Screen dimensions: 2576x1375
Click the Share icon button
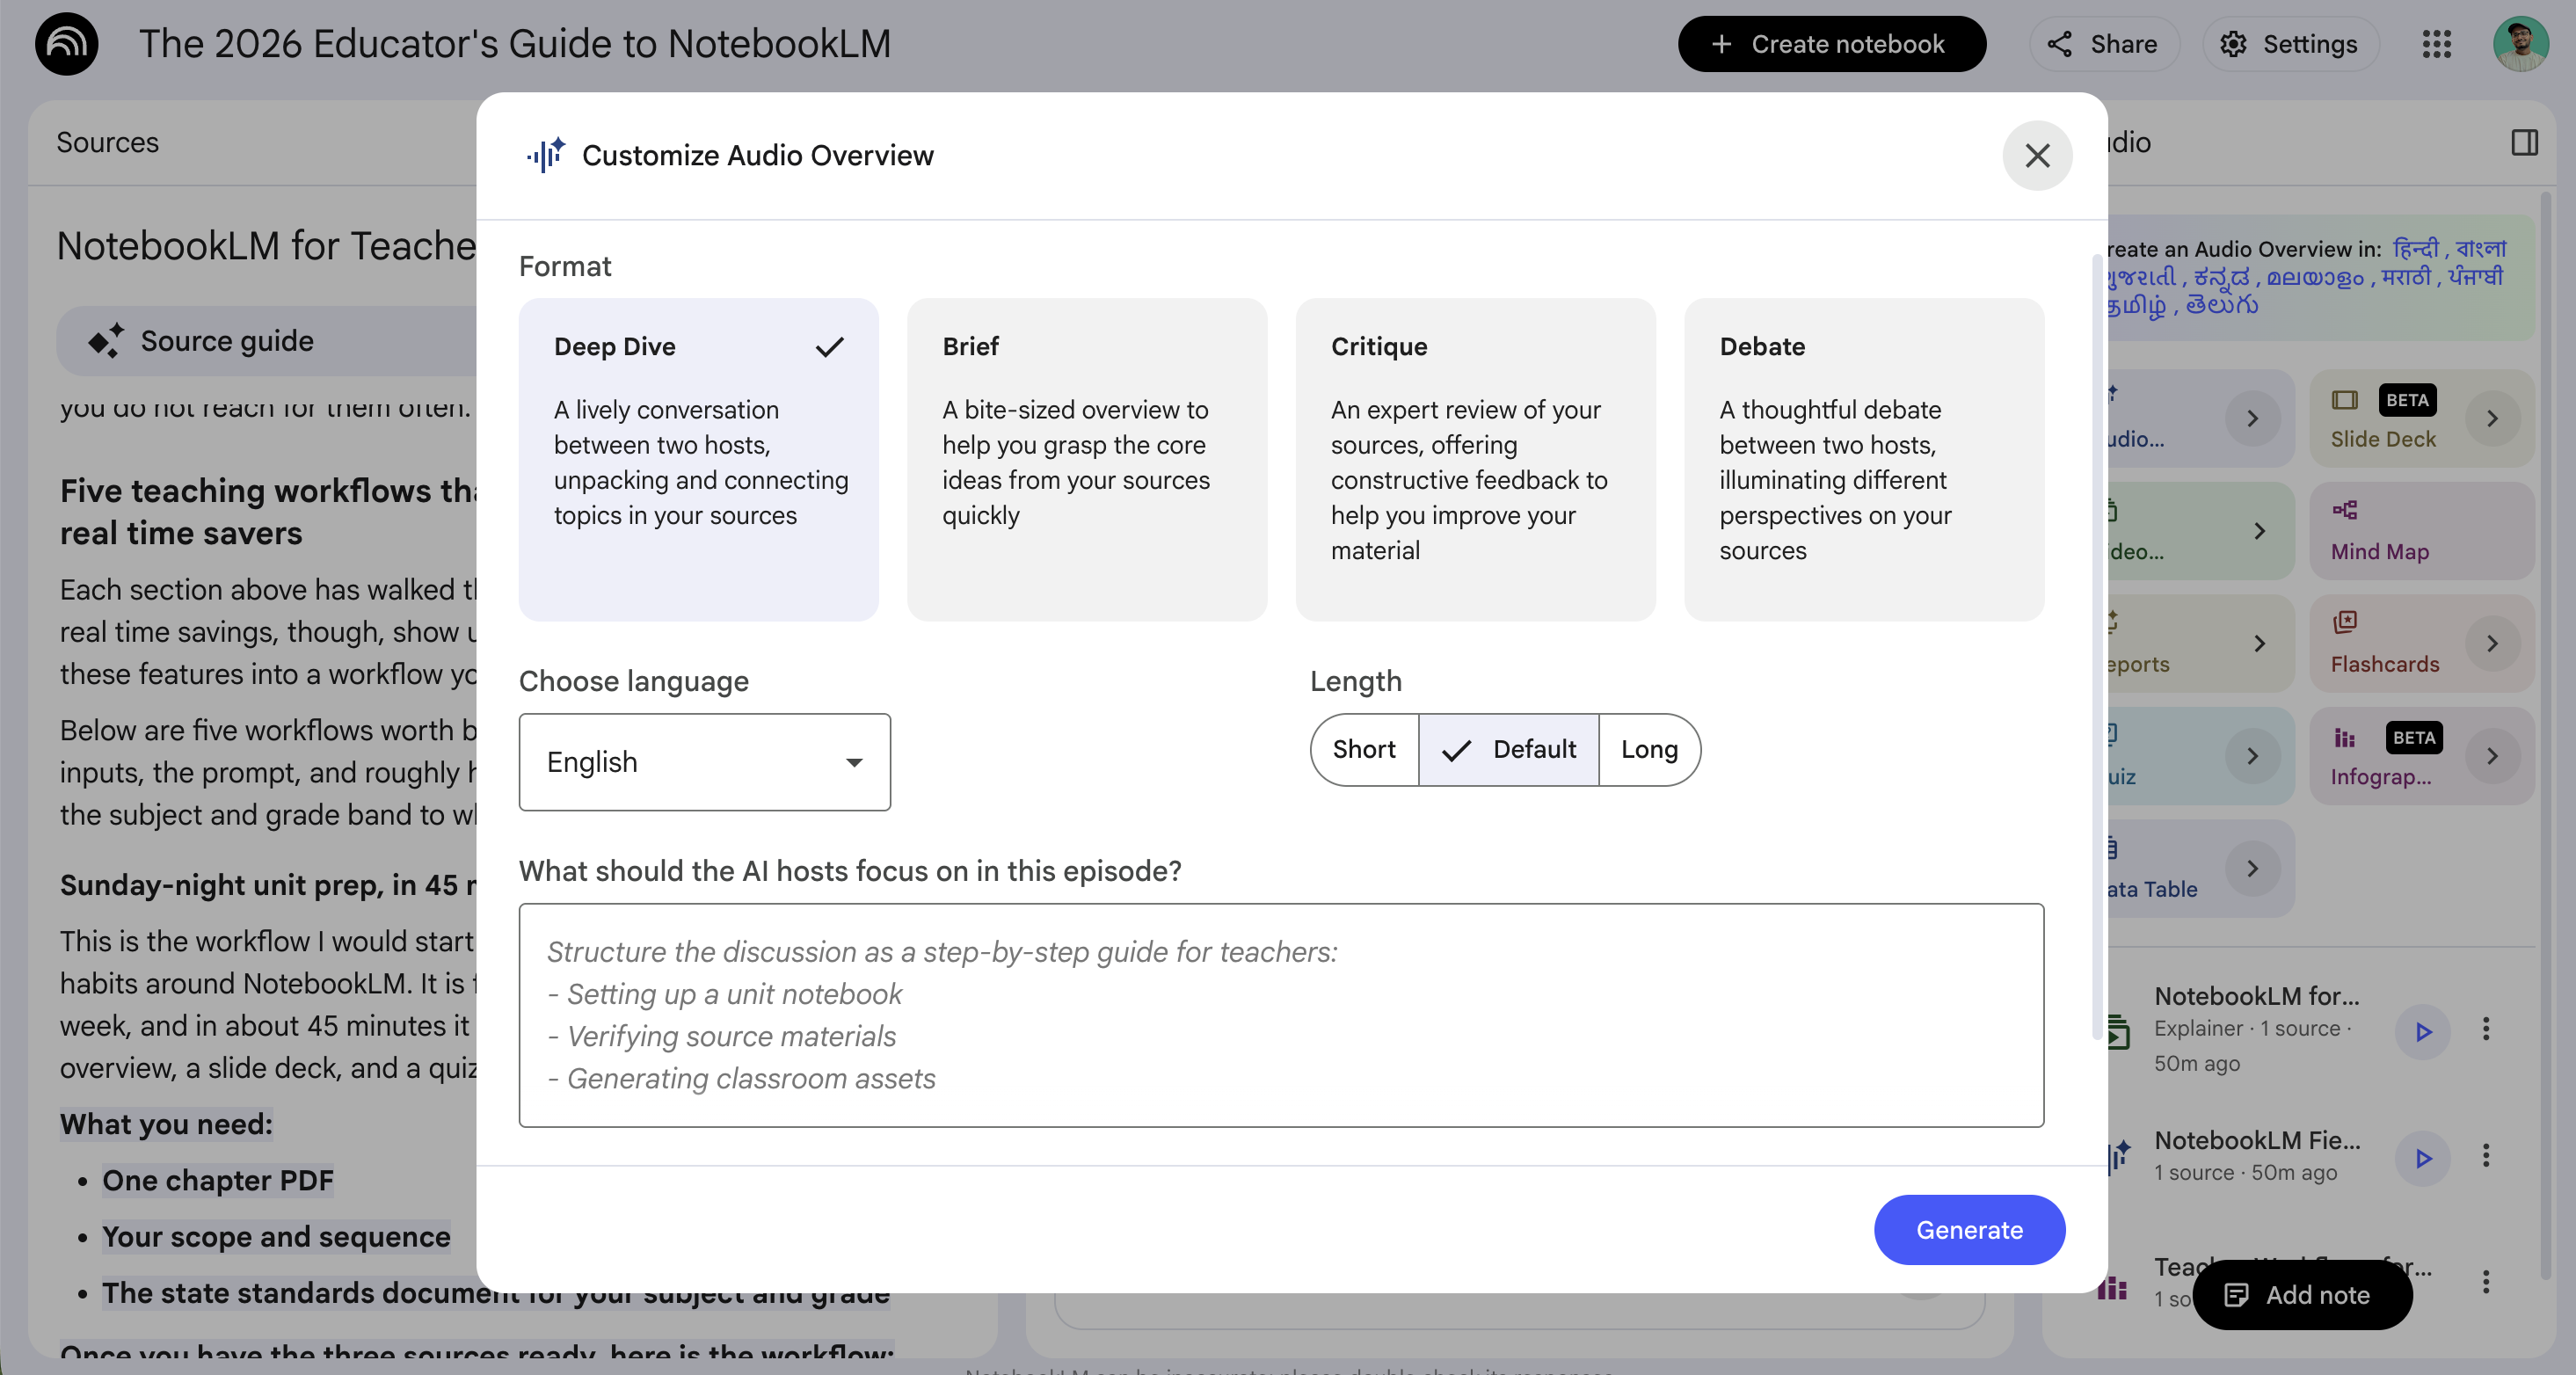coord(2103,44)
